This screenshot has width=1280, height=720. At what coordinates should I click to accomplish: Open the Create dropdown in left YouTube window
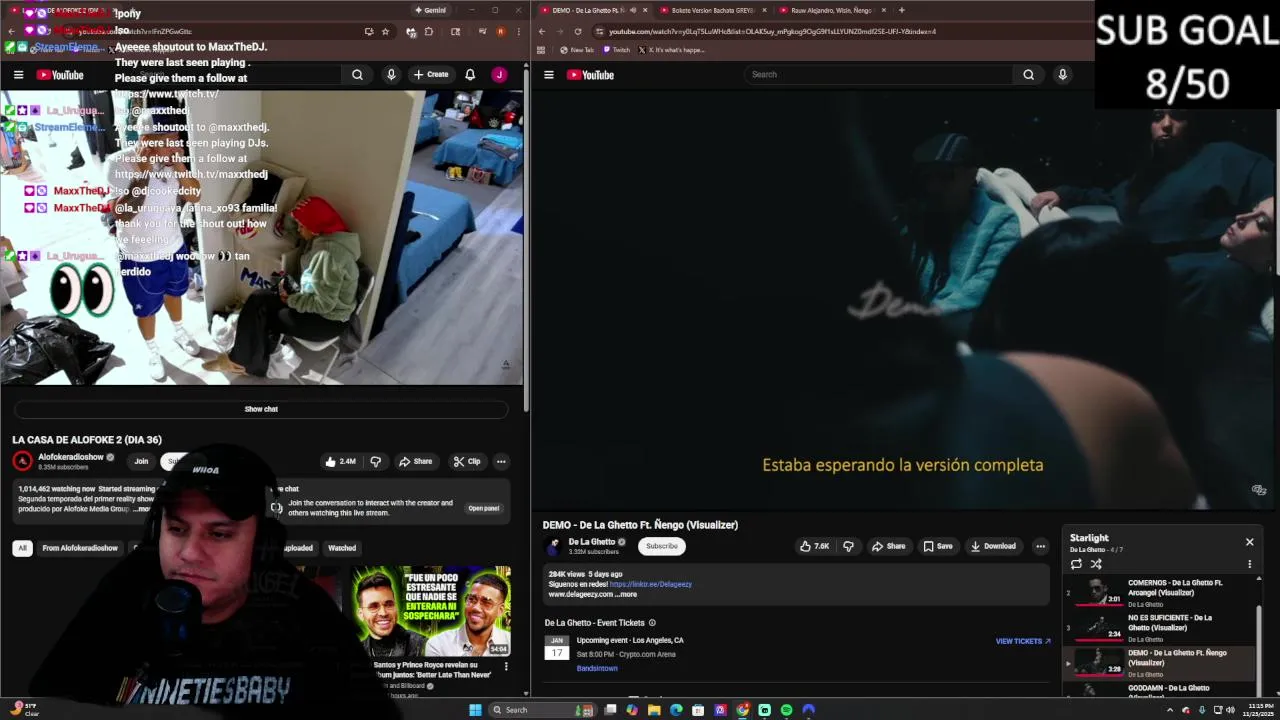coord(431,74)
